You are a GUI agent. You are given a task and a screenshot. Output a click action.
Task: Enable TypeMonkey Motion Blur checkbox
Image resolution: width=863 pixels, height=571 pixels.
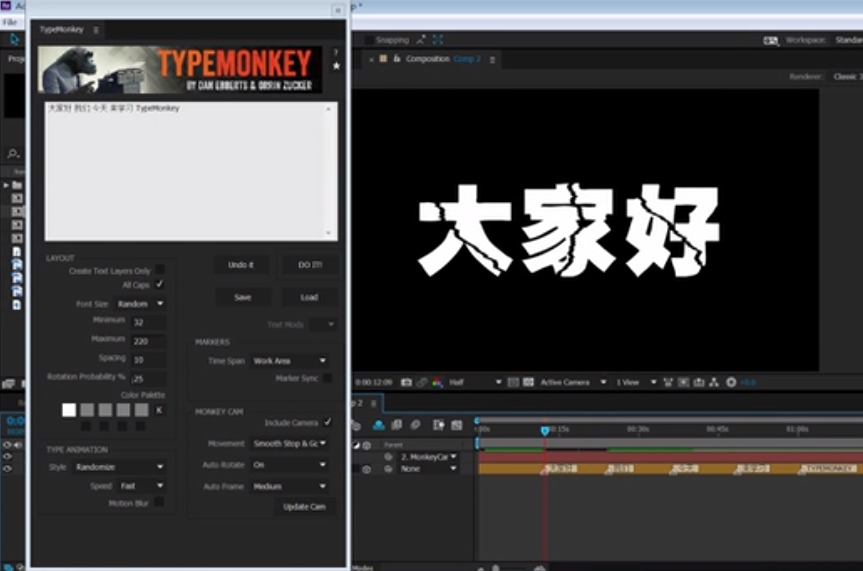point(159,502)
